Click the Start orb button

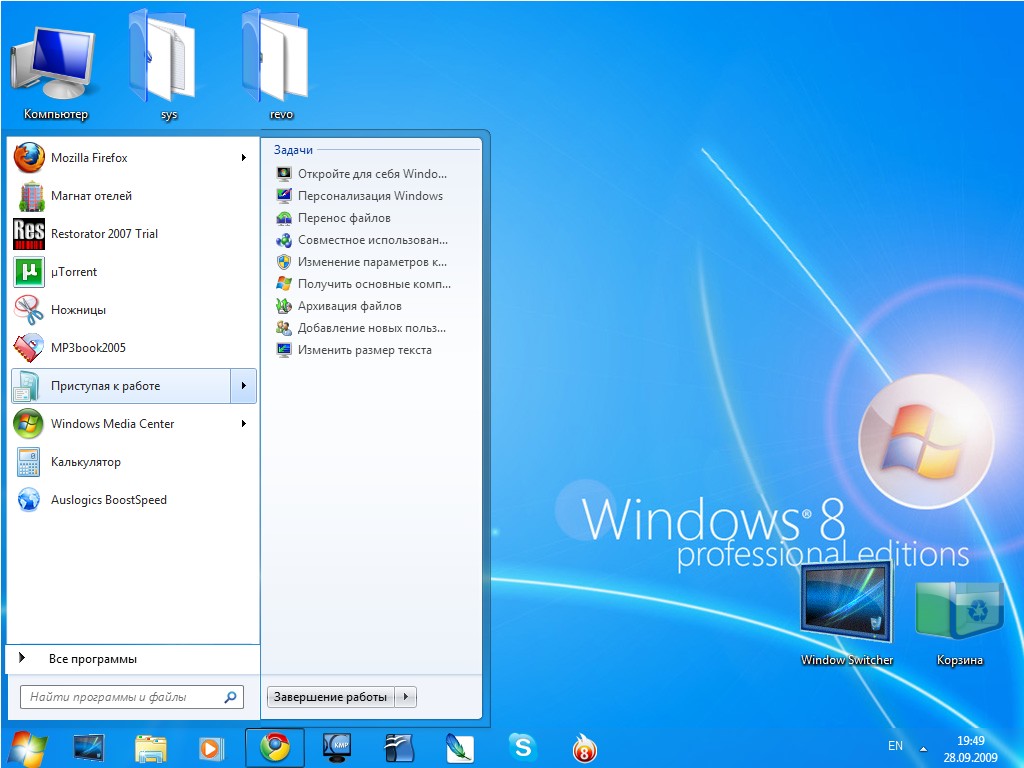pos(27,747)
